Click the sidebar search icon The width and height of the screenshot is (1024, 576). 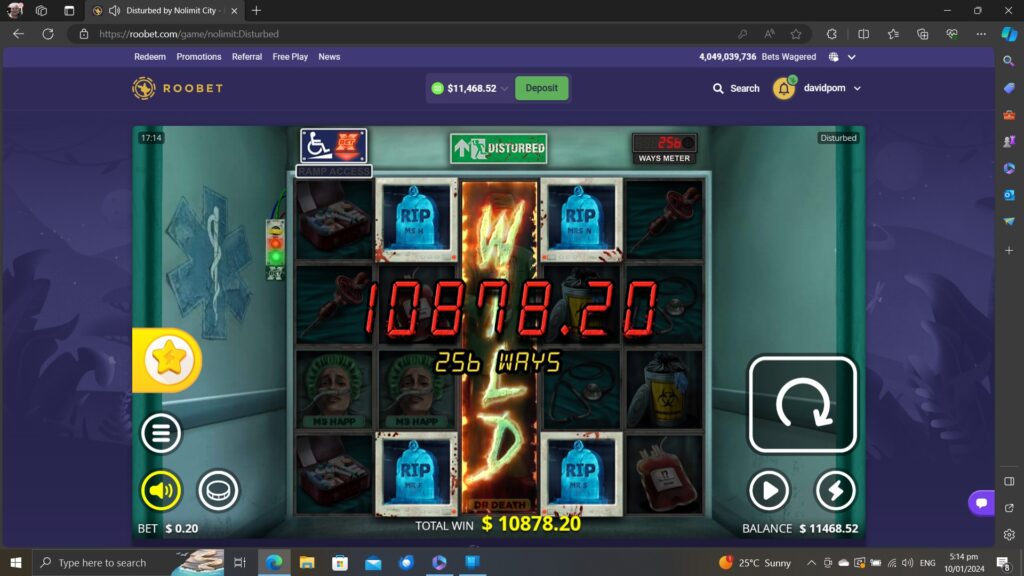[1009, 61]
